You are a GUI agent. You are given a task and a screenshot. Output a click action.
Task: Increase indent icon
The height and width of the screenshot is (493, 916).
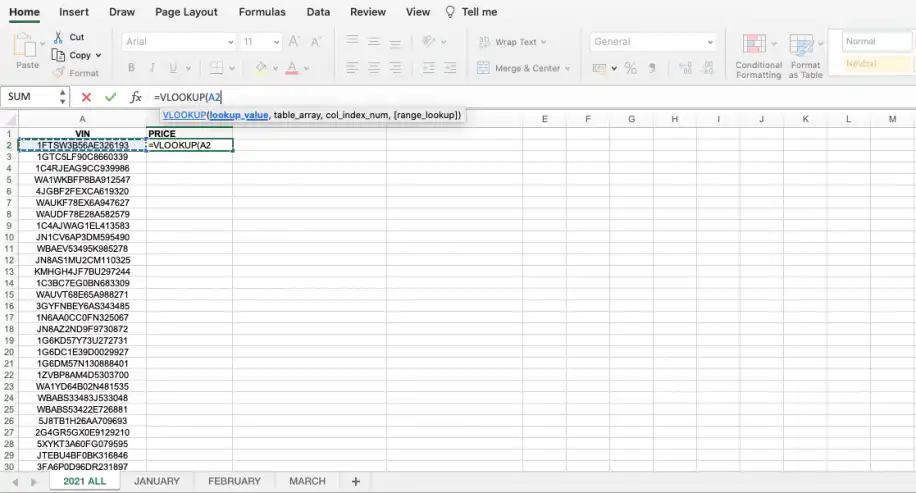450,68
